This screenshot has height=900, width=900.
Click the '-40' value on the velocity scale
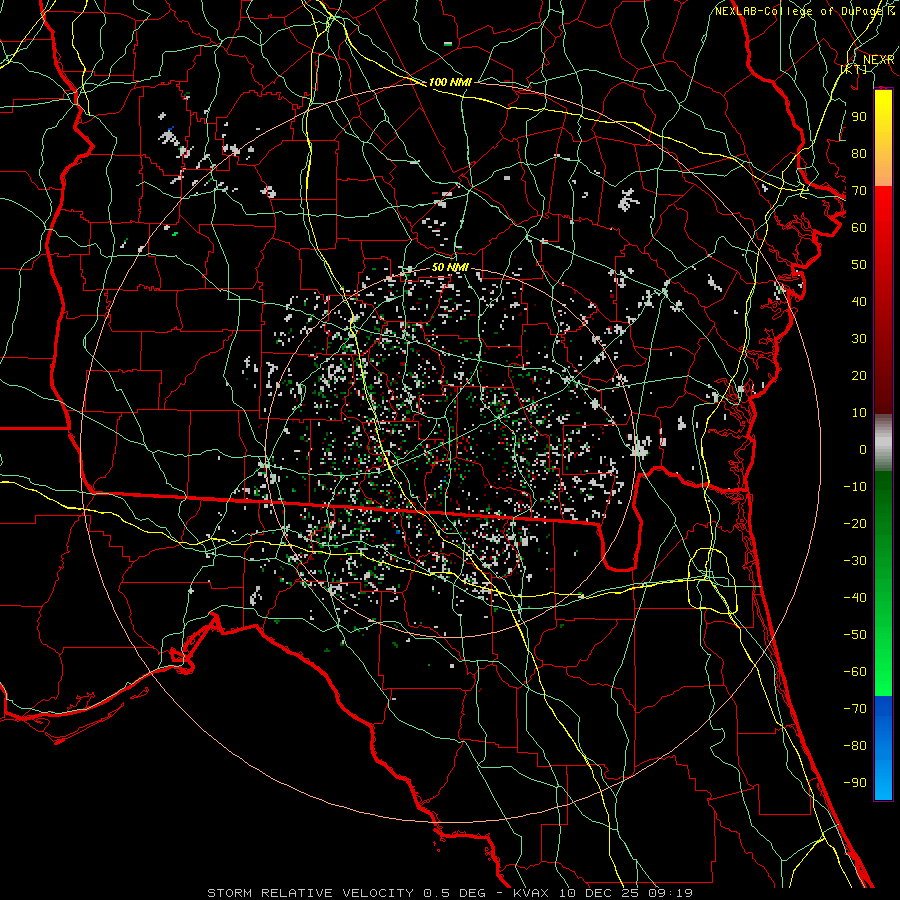coord(855,598)
